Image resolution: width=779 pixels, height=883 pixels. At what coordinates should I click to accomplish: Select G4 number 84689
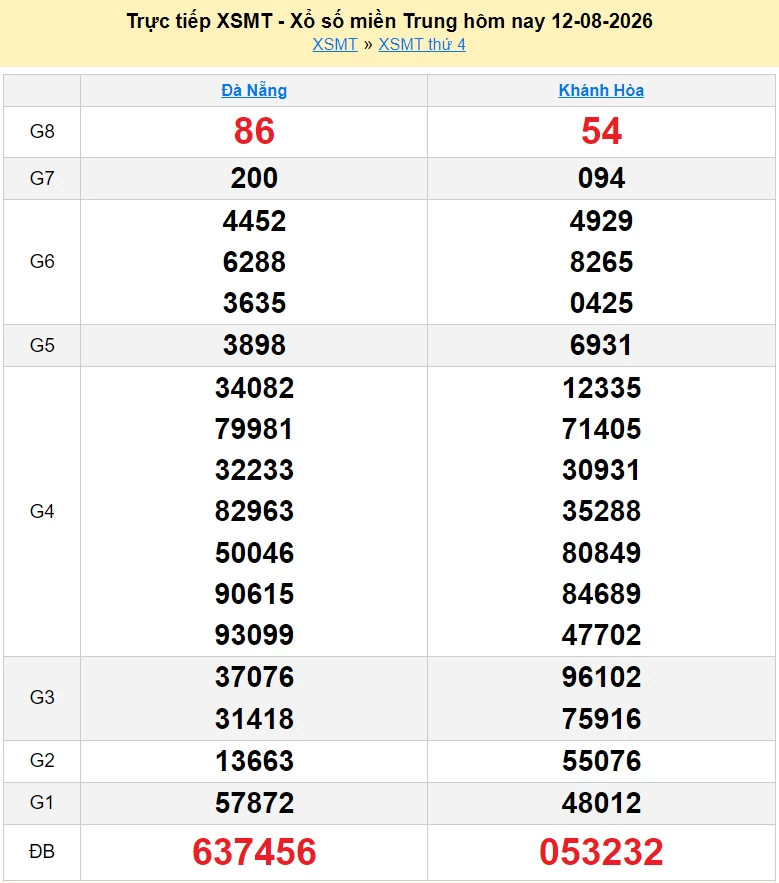coord(601,594)
